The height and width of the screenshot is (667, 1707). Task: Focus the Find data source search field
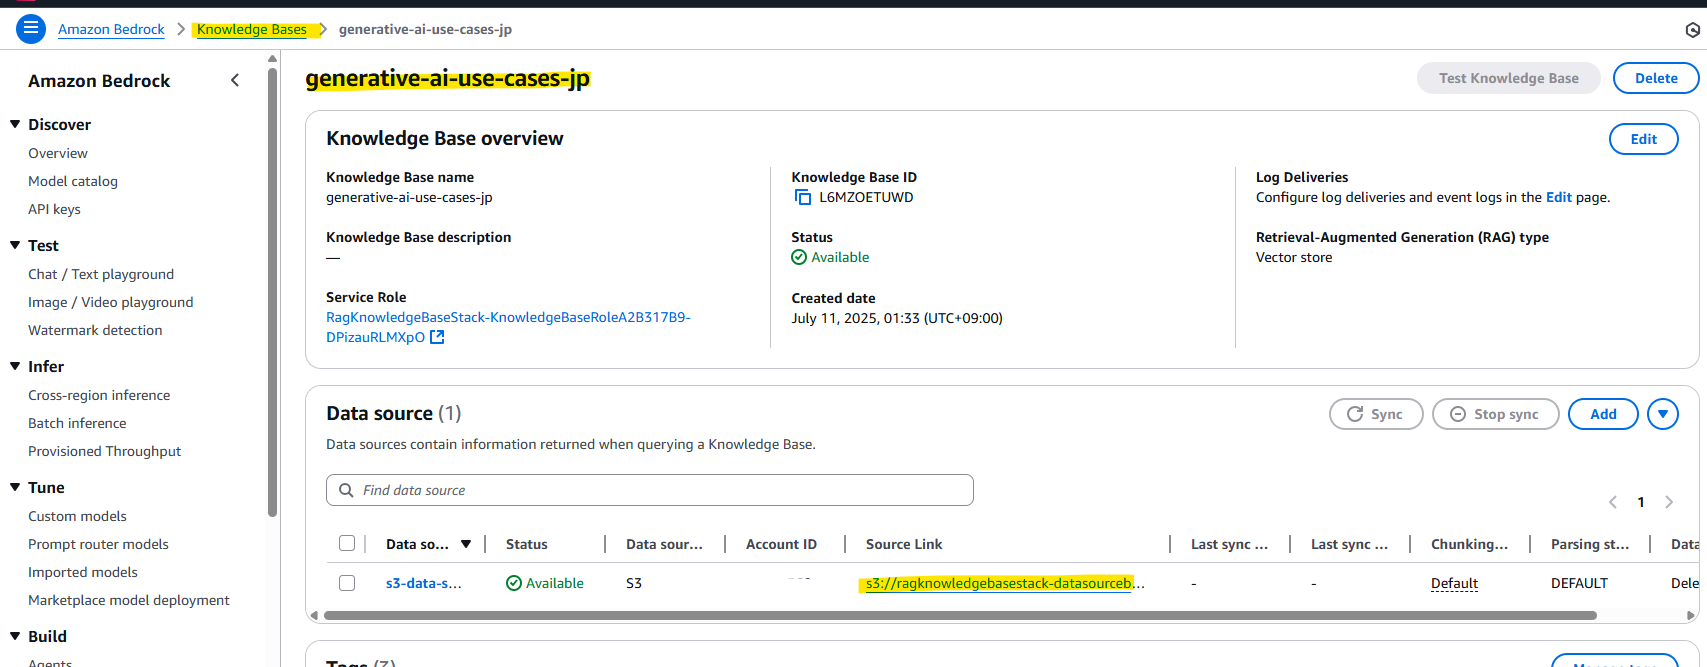(x=649, y=490)
